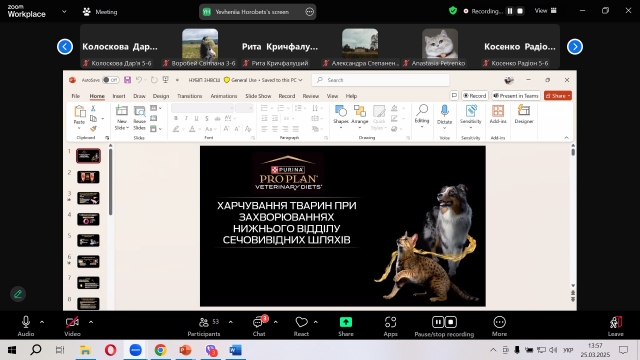Click the Reuse Slides button
The image size is (640, 360).
tap(140, 118)
